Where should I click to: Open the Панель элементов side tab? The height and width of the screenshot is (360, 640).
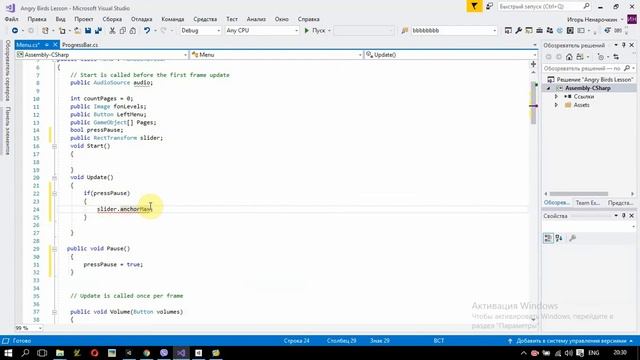pos(7,131)
